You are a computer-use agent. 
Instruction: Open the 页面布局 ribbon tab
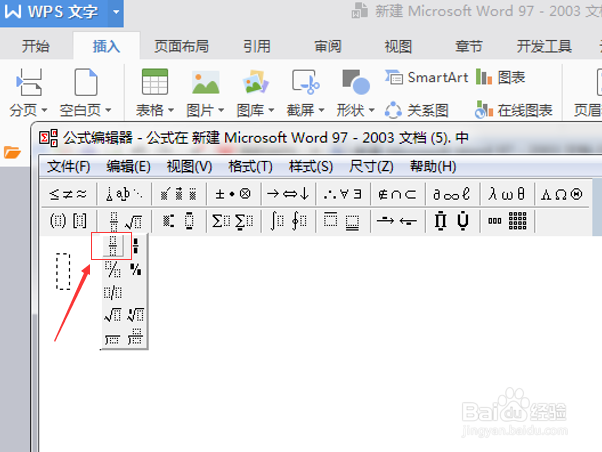pyautogui.click(x=181, y=46)
